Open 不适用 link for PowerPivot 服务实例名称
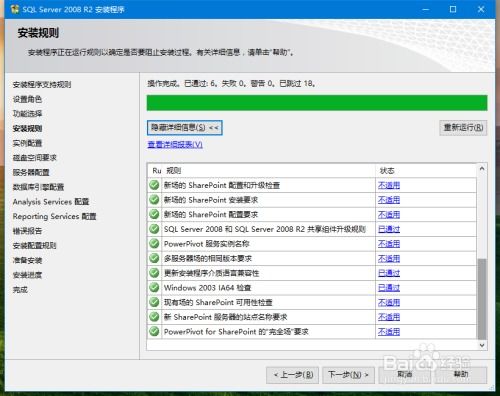This screenshot has width=500, height=396. 389,244
